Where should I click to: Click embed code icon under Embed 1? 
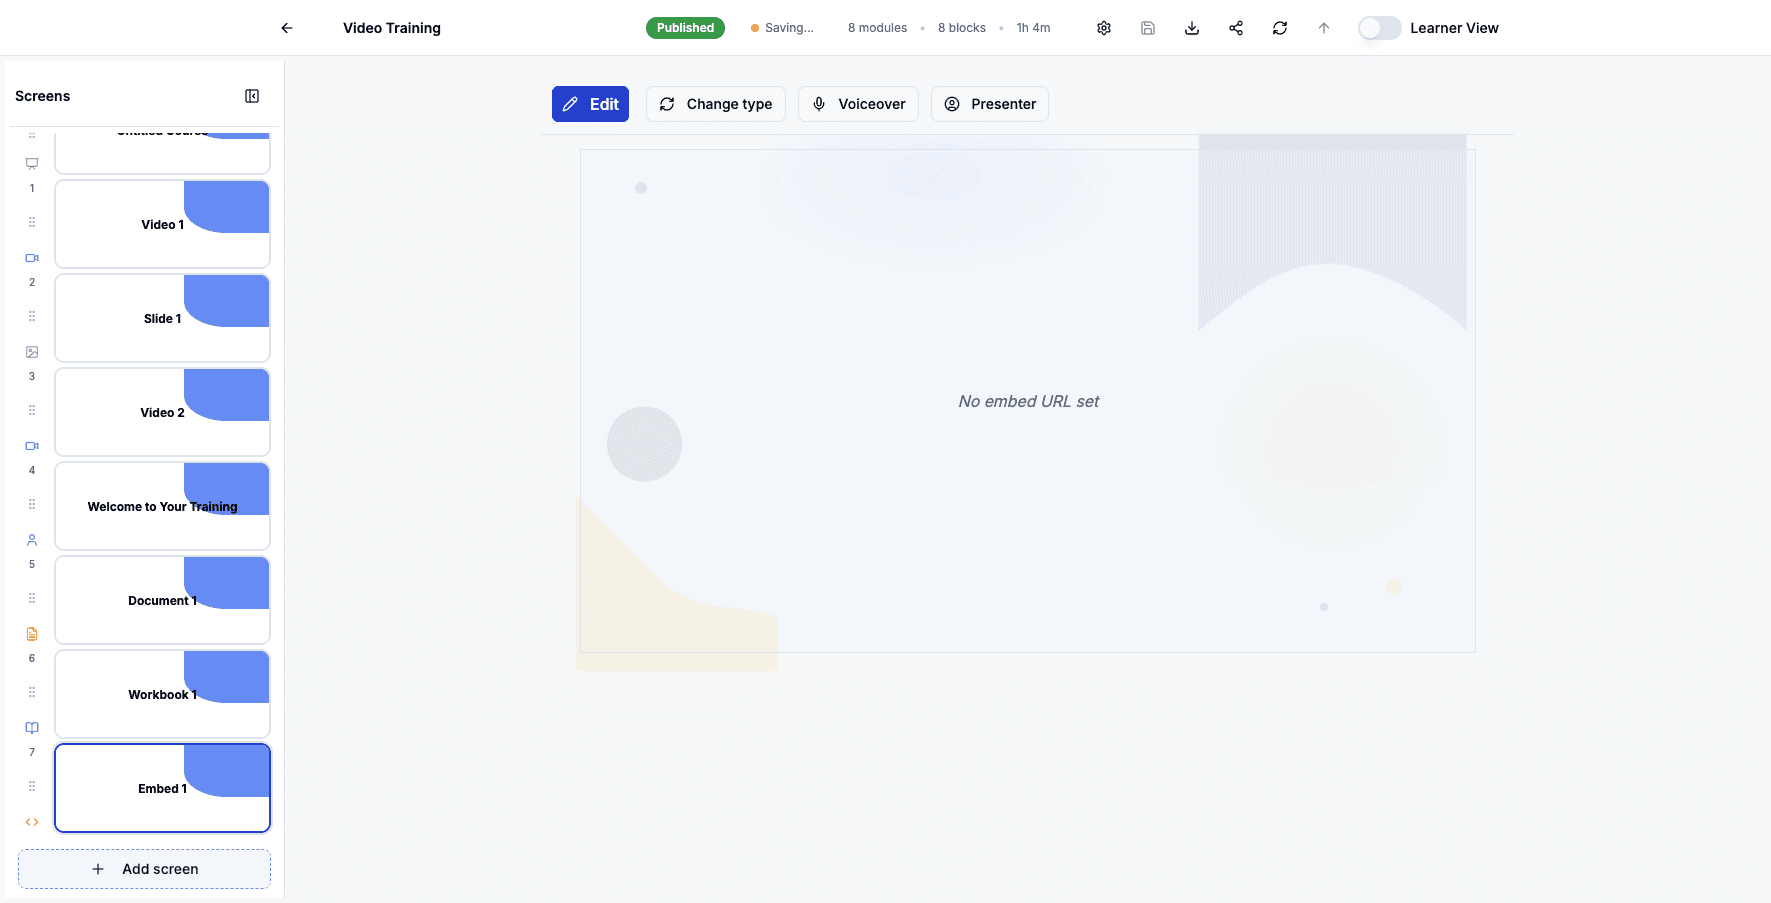click(x=32, y=822)
